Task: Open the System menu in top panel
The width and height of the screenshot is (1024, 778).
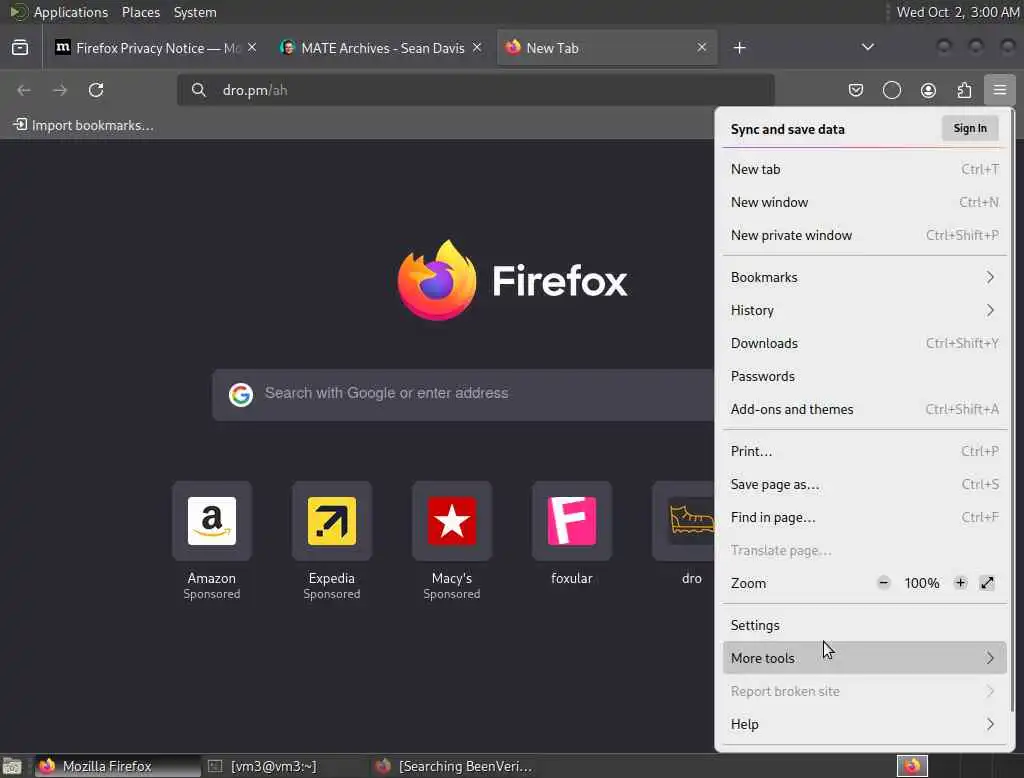Action: tap(195, 12)
